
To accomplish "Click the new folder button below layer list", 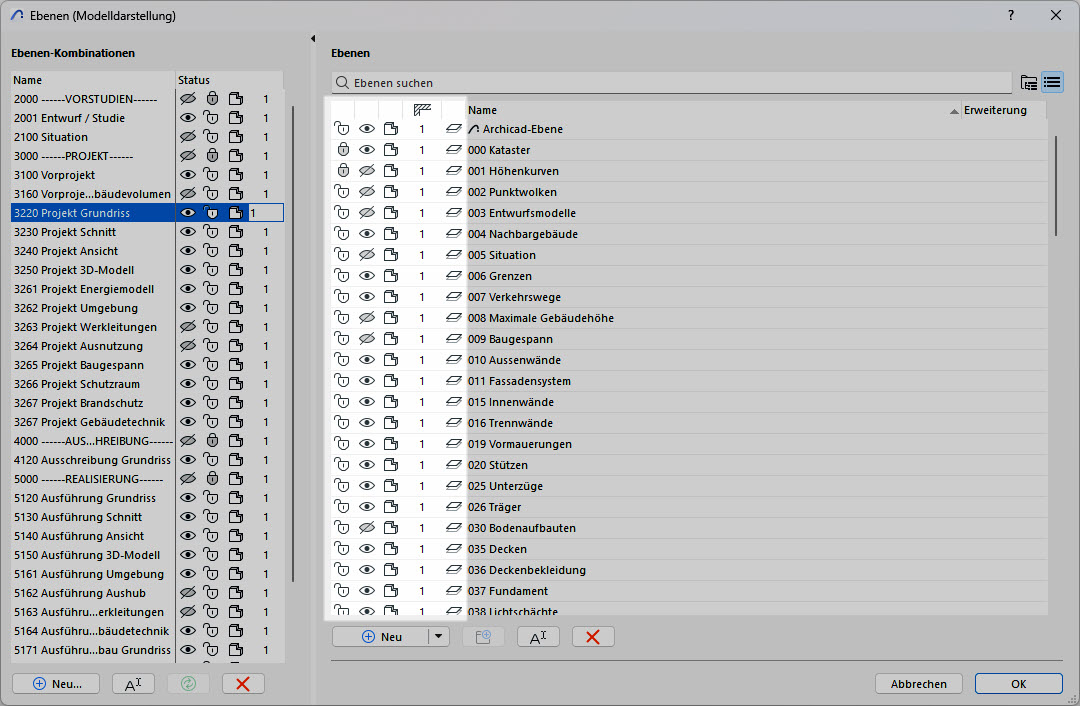I will click(484, 637).
